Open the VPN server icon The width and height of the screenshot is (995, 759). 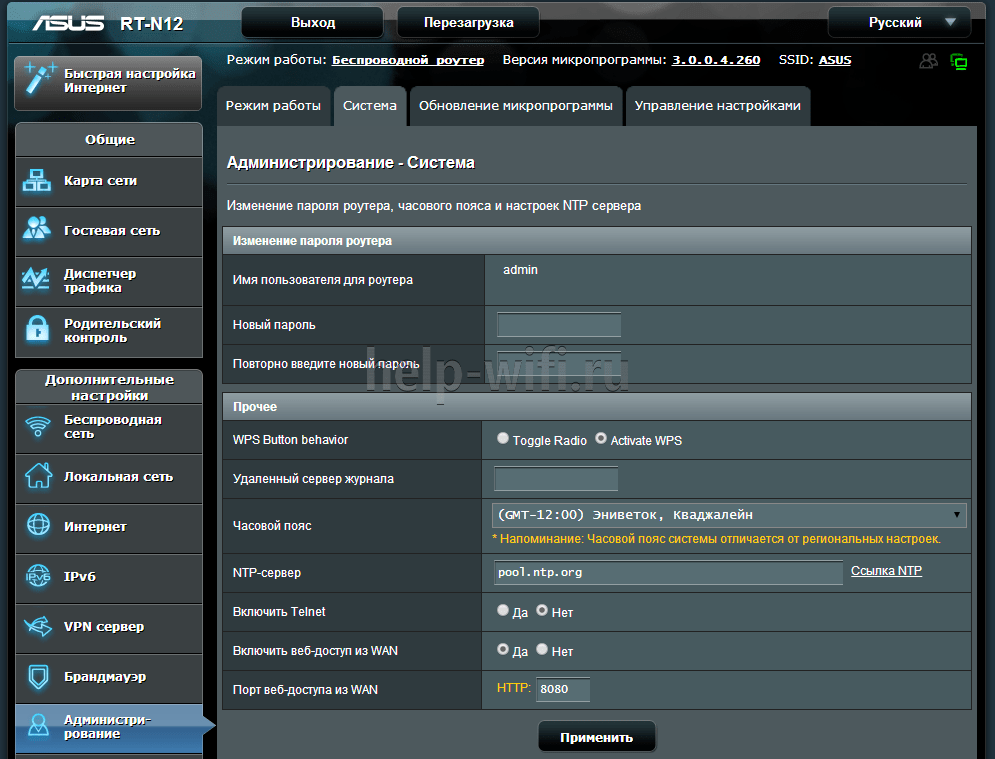click(38, 627)
